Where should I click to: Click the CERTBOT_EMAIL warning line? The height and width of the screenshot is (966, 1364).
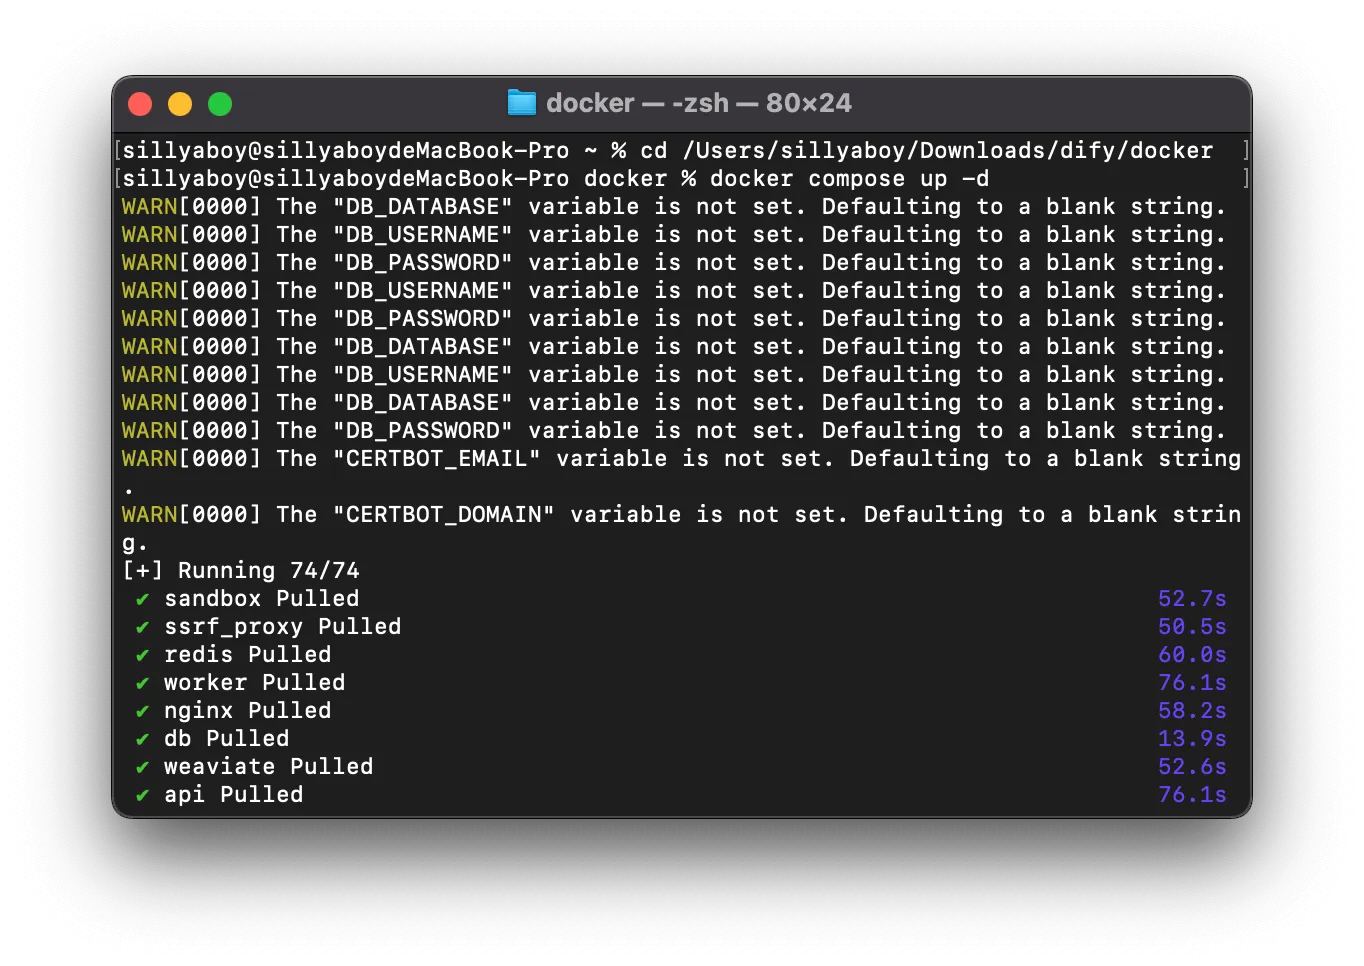(681, 472)
